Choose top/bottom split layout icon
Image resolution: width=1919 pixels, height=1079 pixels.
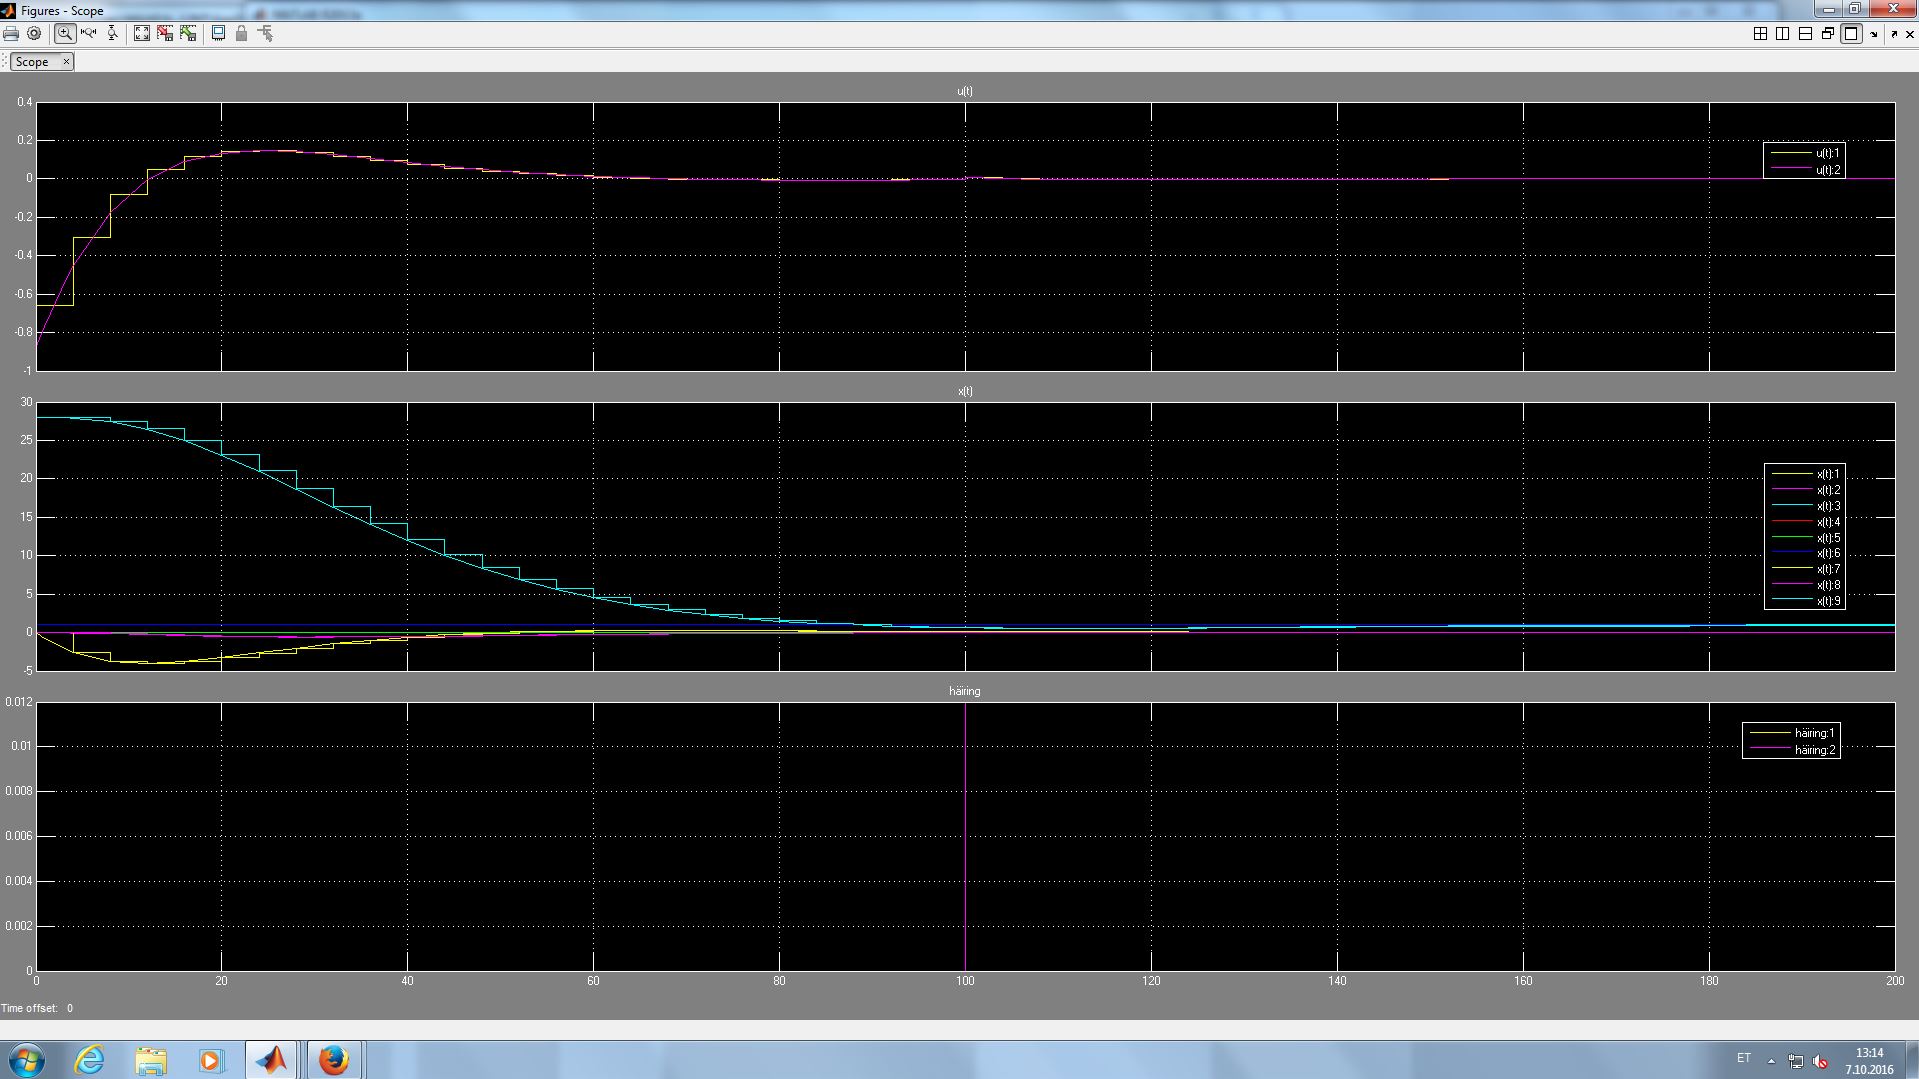(x=1805, y=34)
